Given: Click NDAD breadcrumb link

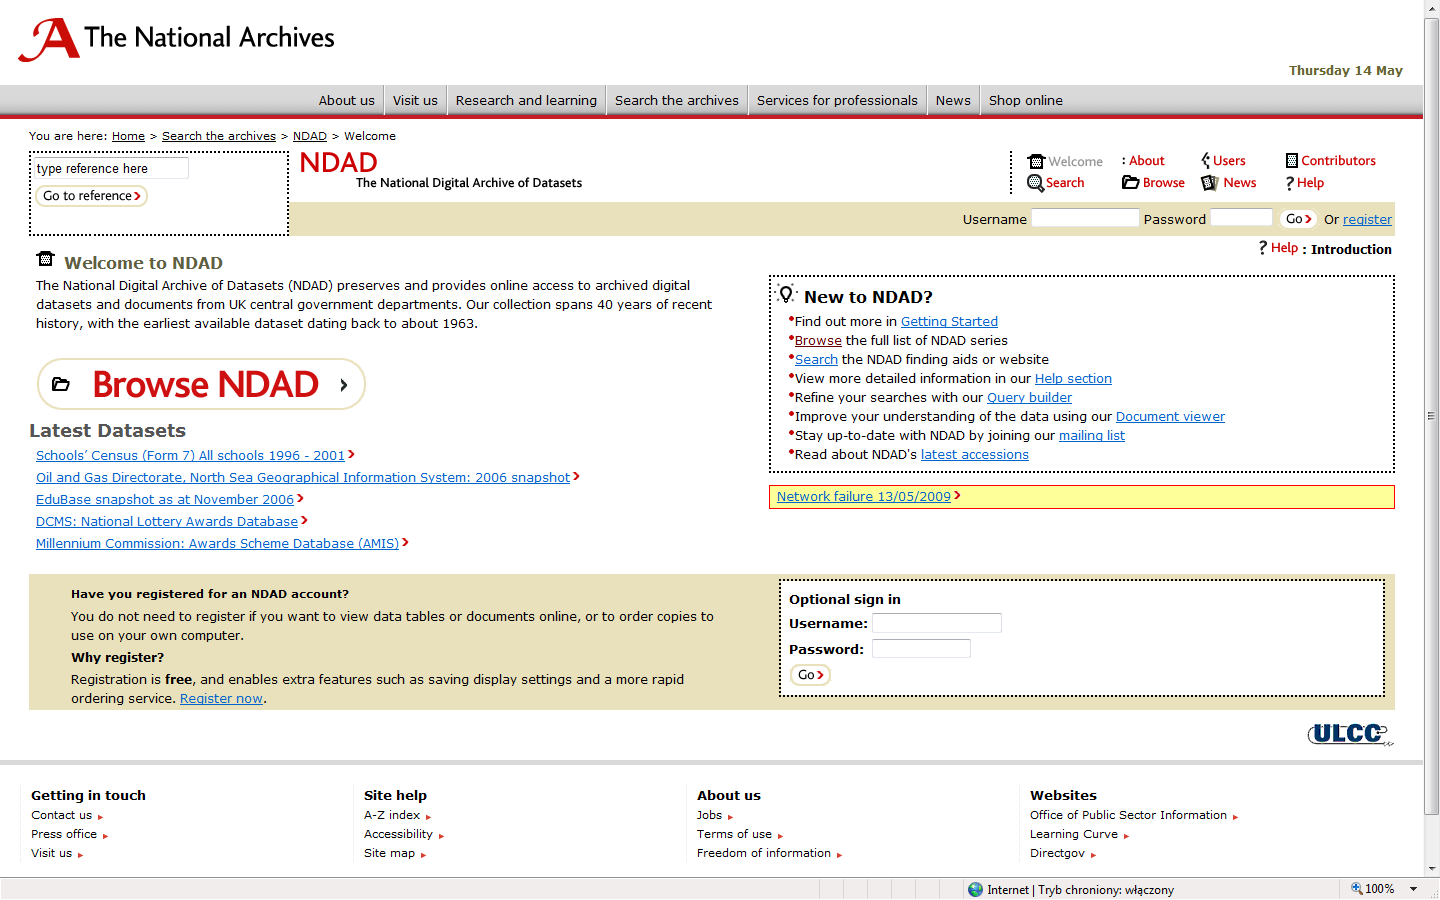Looking at the screenshot, I should pyautogui.click(x=310, y=136).
